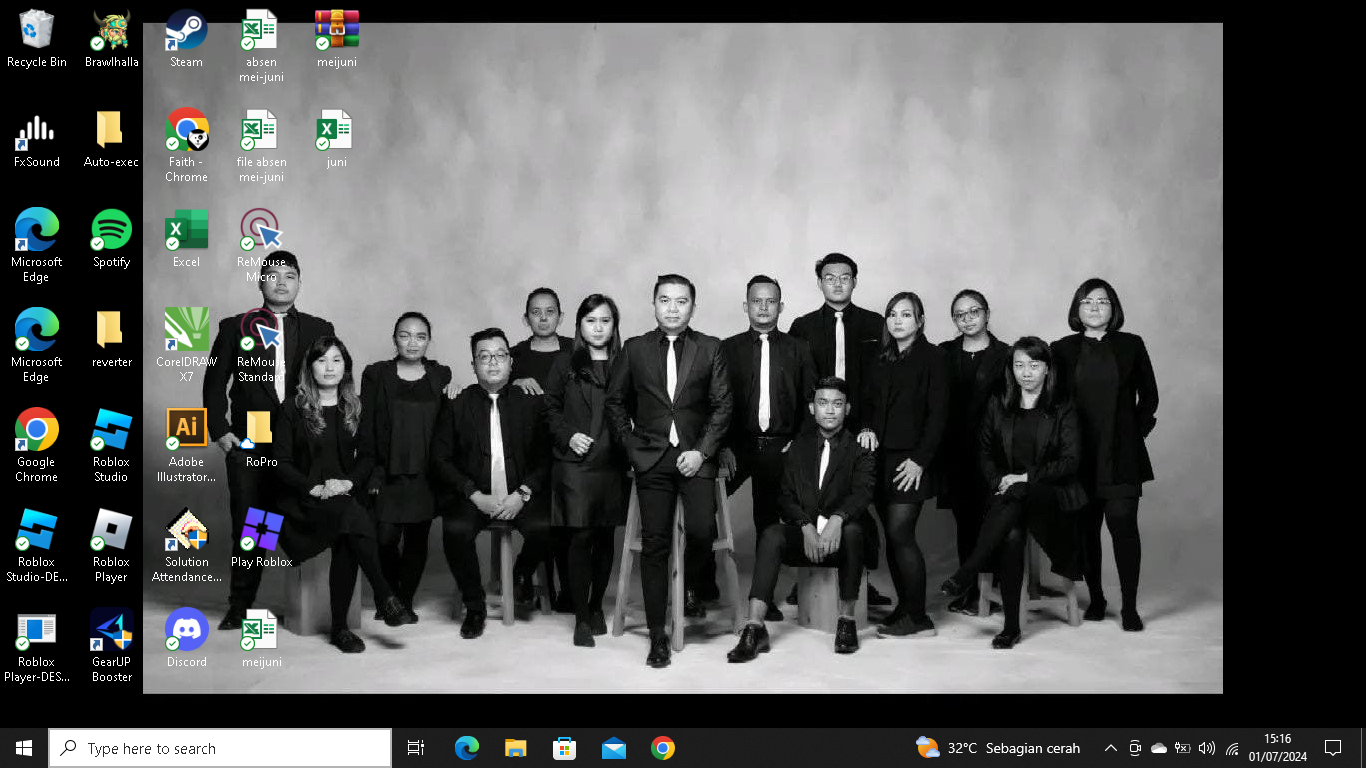Open the clock showing 15:16
Image resolution: width=1366 pixels, height=768 pixels.
(1277, 748)
